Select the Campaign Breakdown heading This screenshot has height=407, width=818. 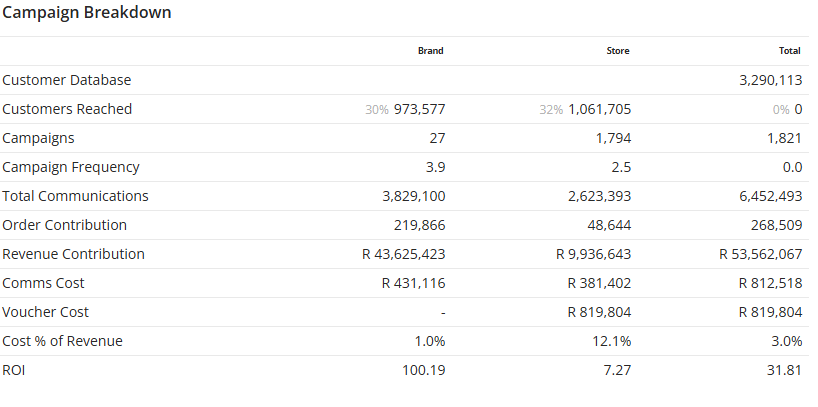point(87,13)
